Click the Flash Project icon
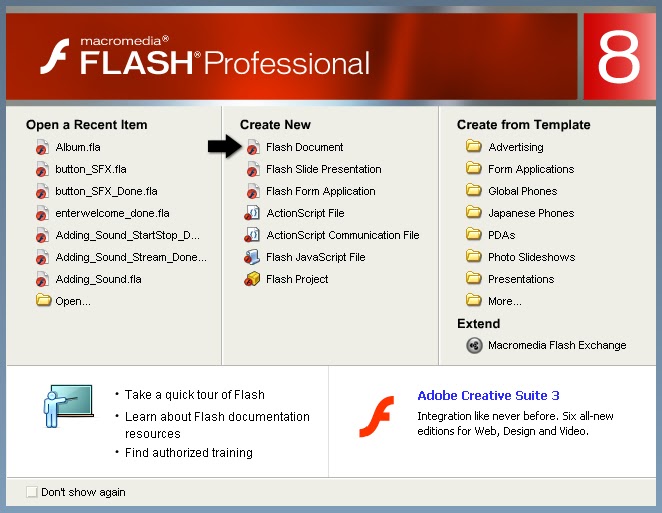The width and height of the screenshot is (662, 513). [252, 279]
